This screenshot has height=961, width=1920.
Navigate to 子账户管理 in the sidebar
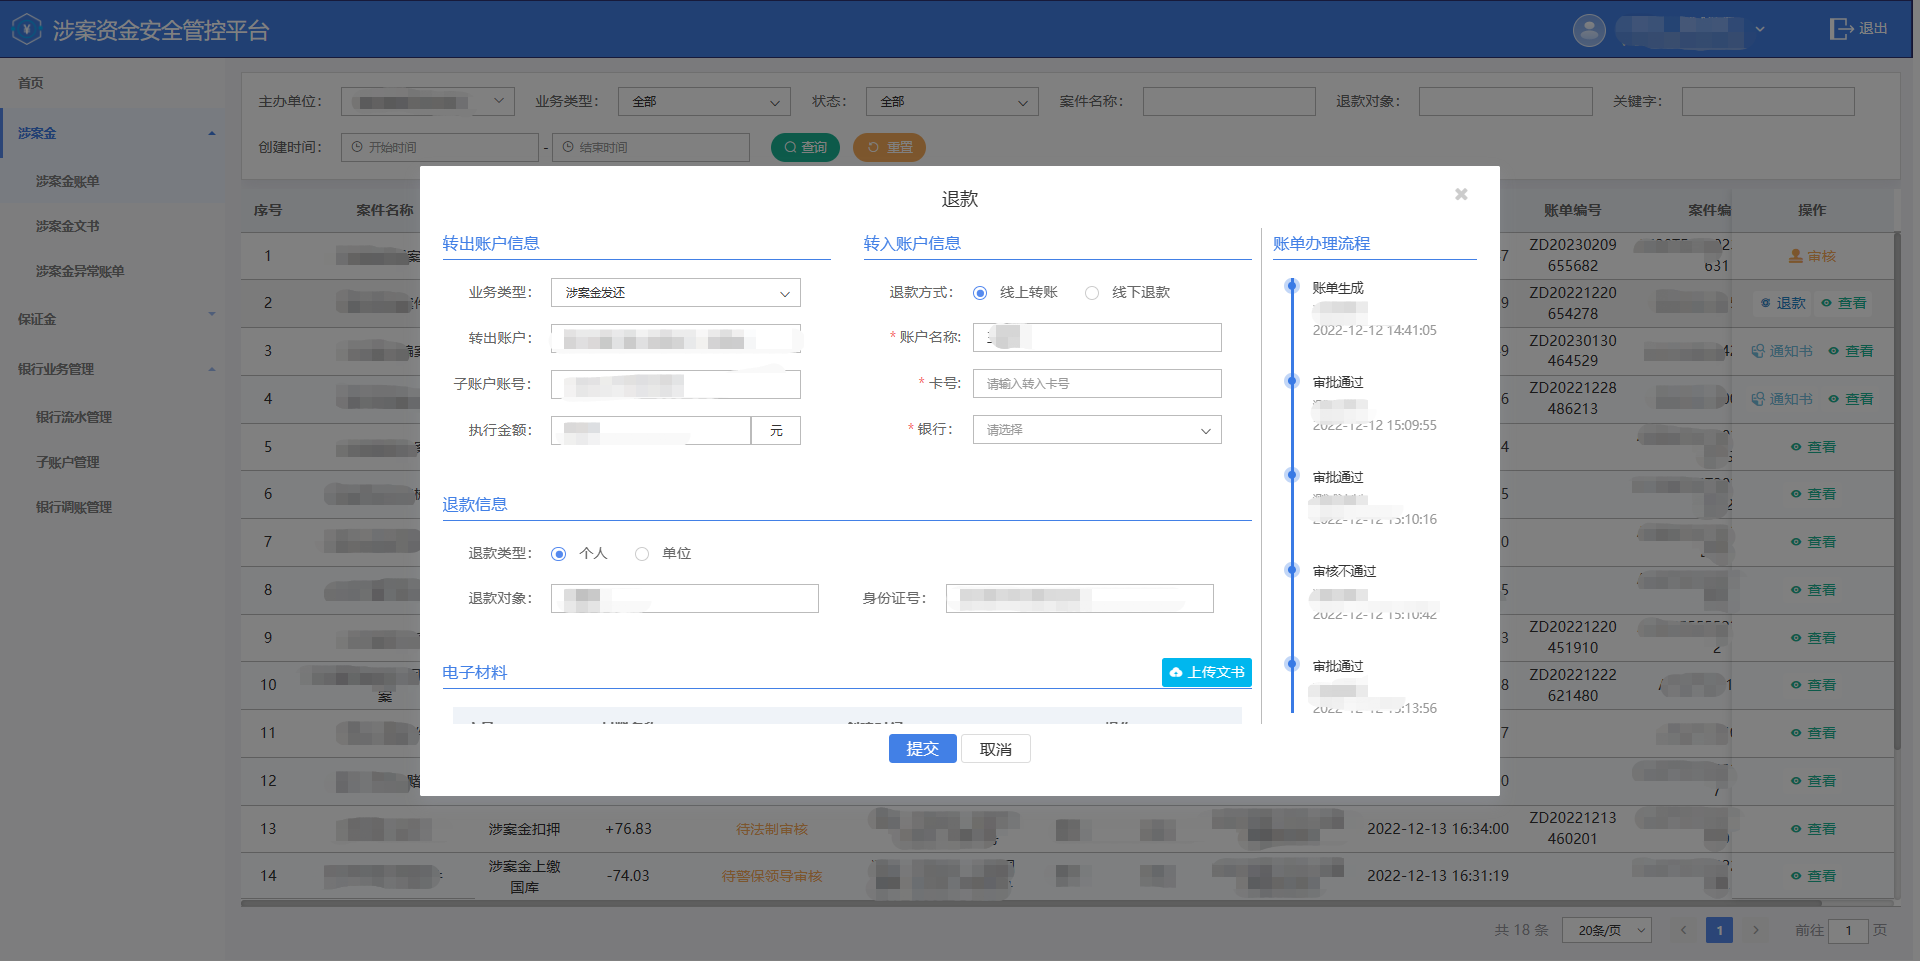click(68, 461)
